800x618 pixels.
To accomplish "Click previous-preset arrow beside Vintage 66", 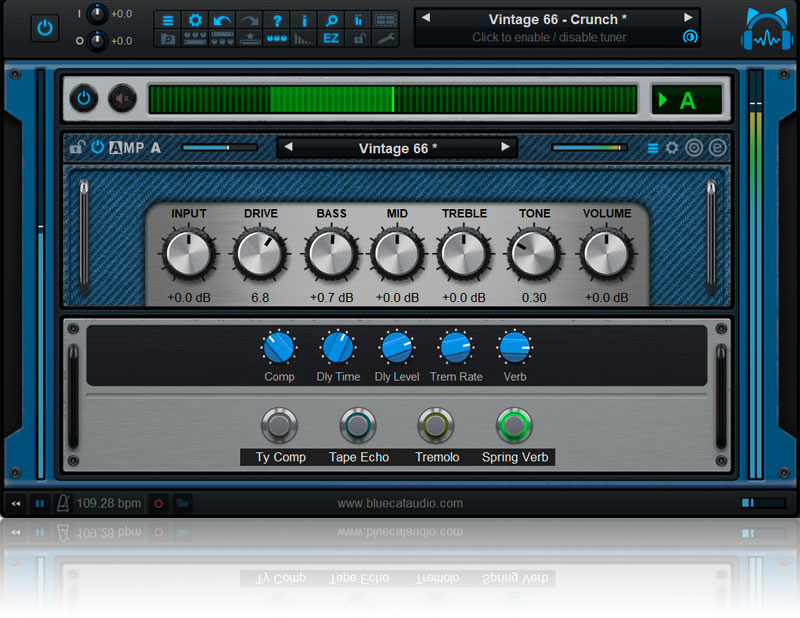I will pyautogui.click(x=289, y=147).
